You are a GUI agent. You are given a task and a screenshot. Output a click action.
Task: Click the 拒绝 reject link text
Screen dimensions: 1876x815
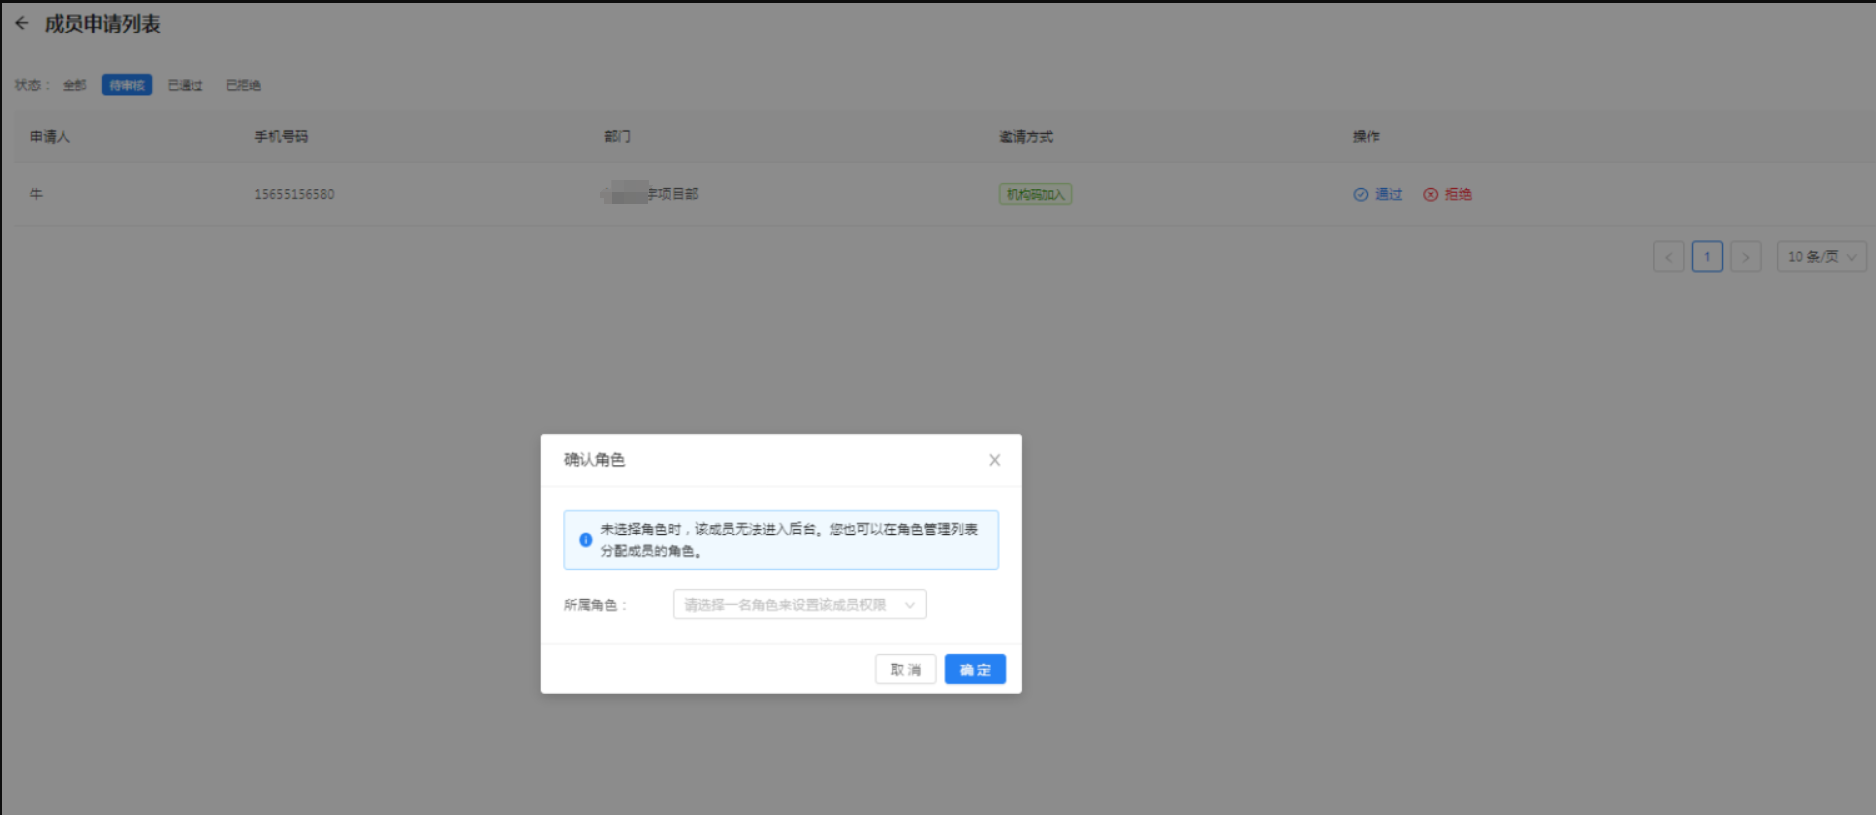(1458, 195)
